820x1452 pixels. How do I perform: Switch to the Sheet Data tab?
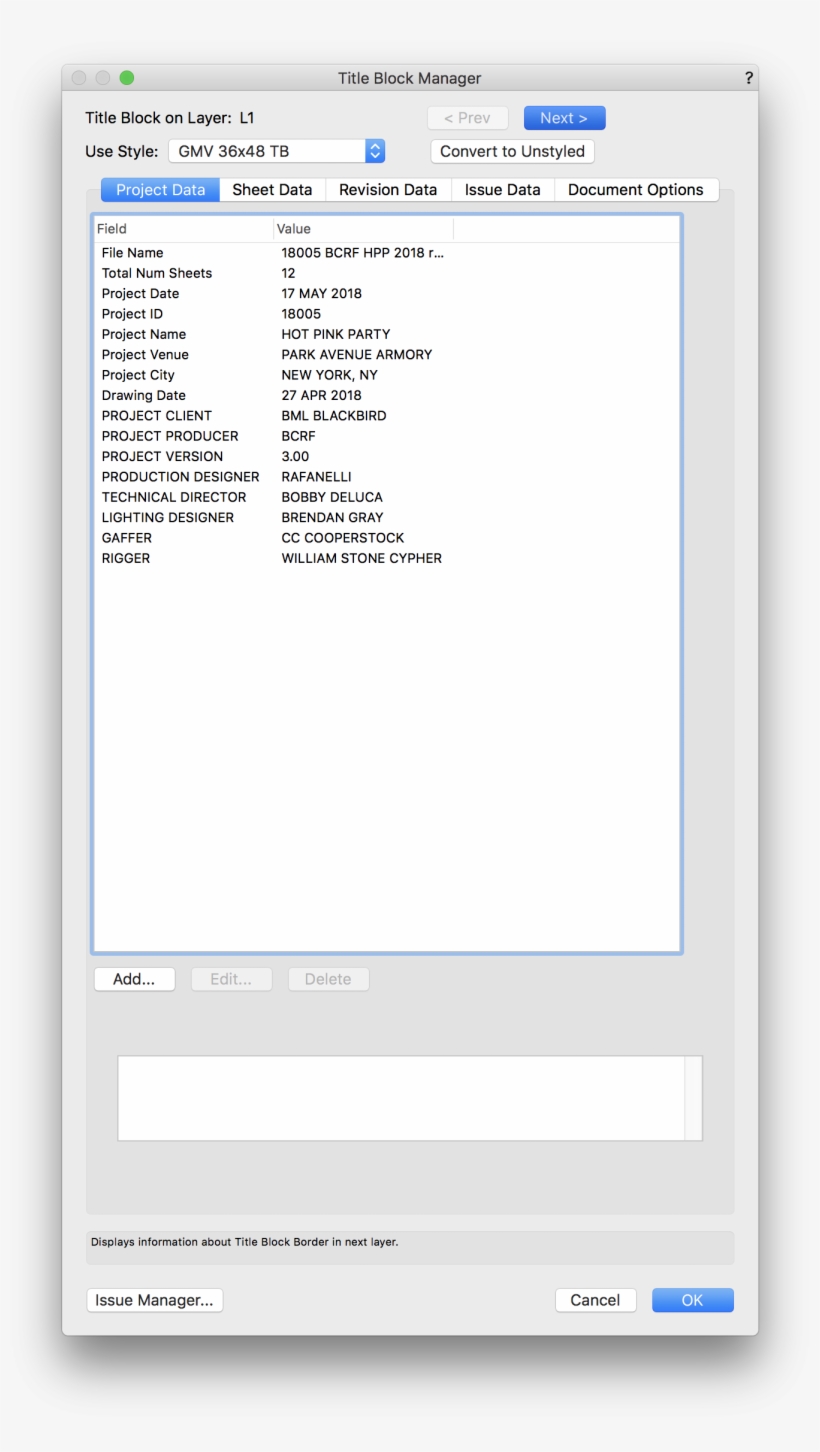coord(271,189)
